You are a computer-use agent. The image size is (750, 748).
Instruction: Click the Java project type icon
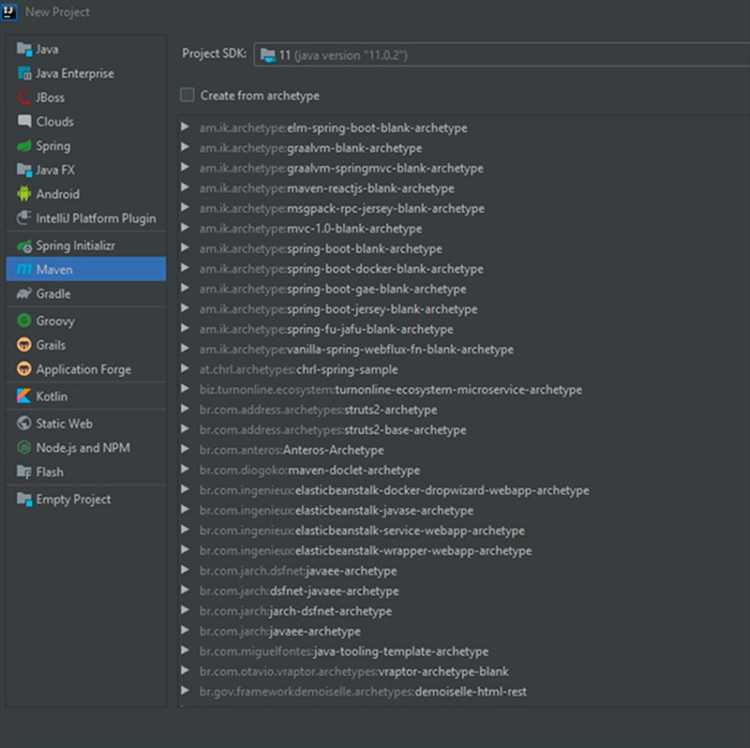24,49
